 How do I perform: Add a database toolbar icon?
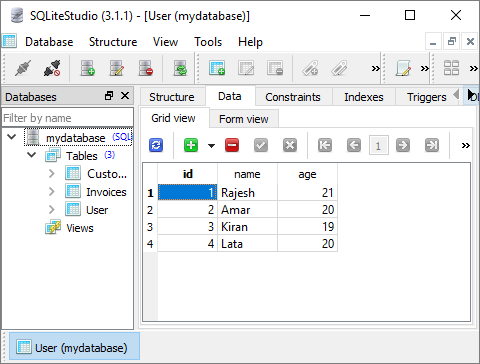click(x=88, y=68)
